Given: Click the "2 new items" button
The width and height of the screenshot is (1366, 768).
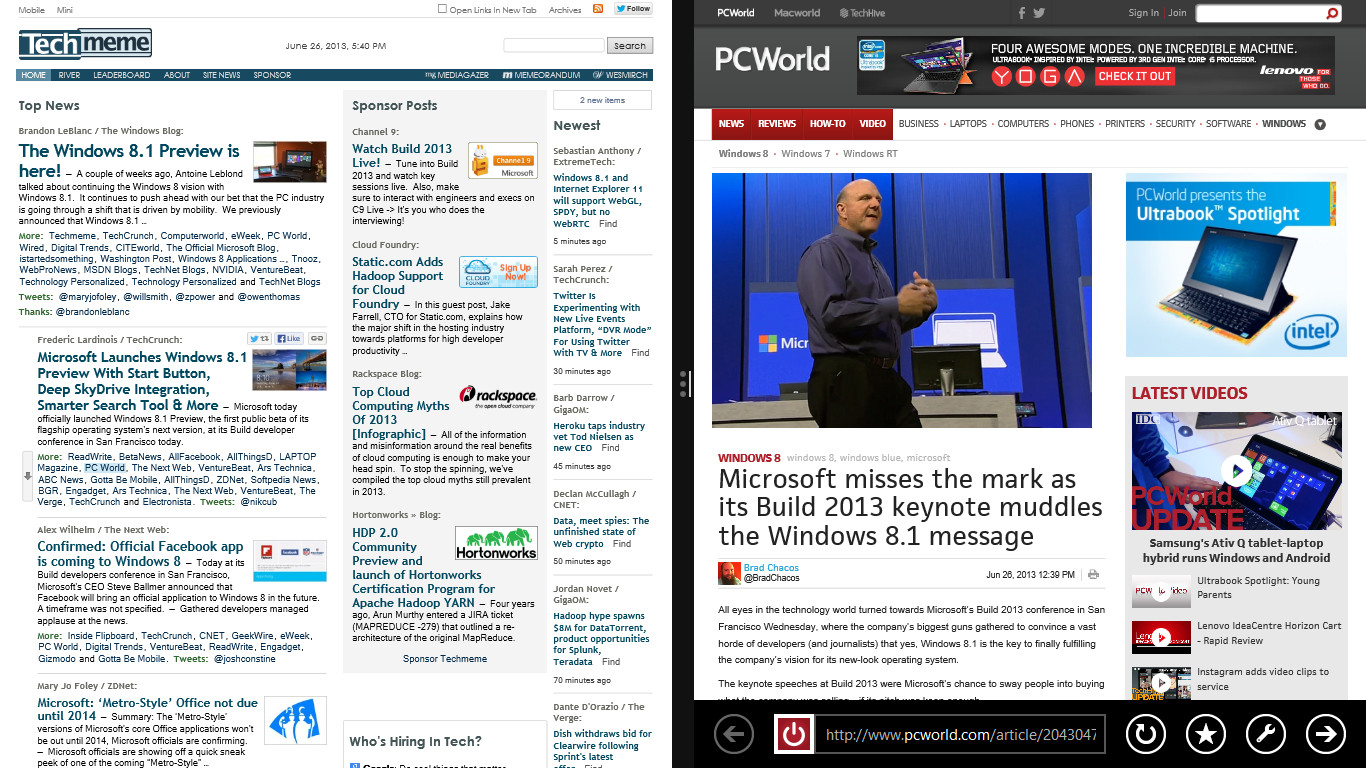Looking at the screenshot, I should coord(602,100).
